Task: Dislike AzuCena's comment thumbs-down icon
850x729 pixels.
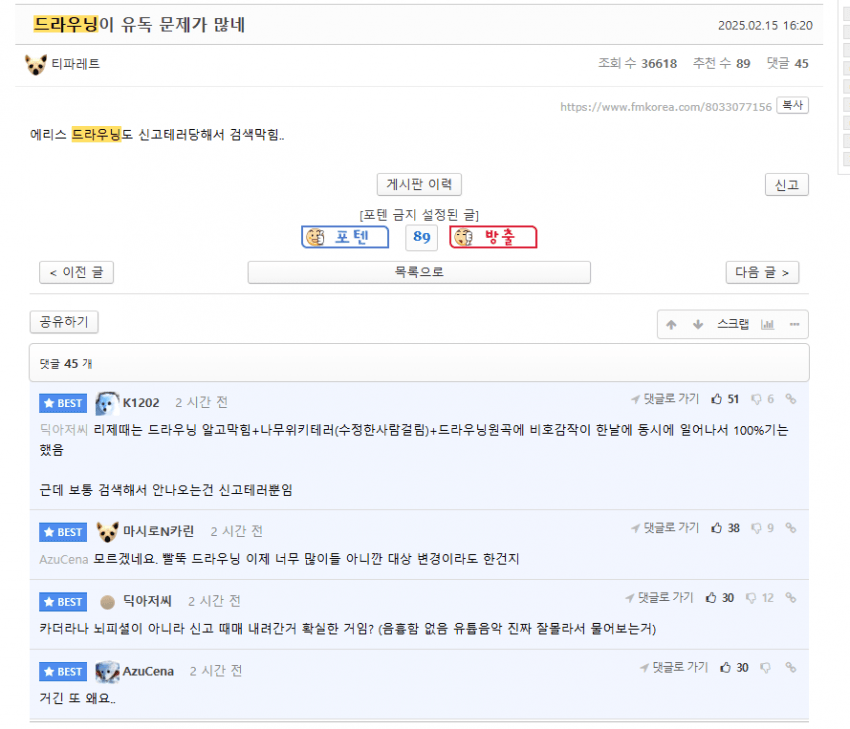Action: point(765,668)
